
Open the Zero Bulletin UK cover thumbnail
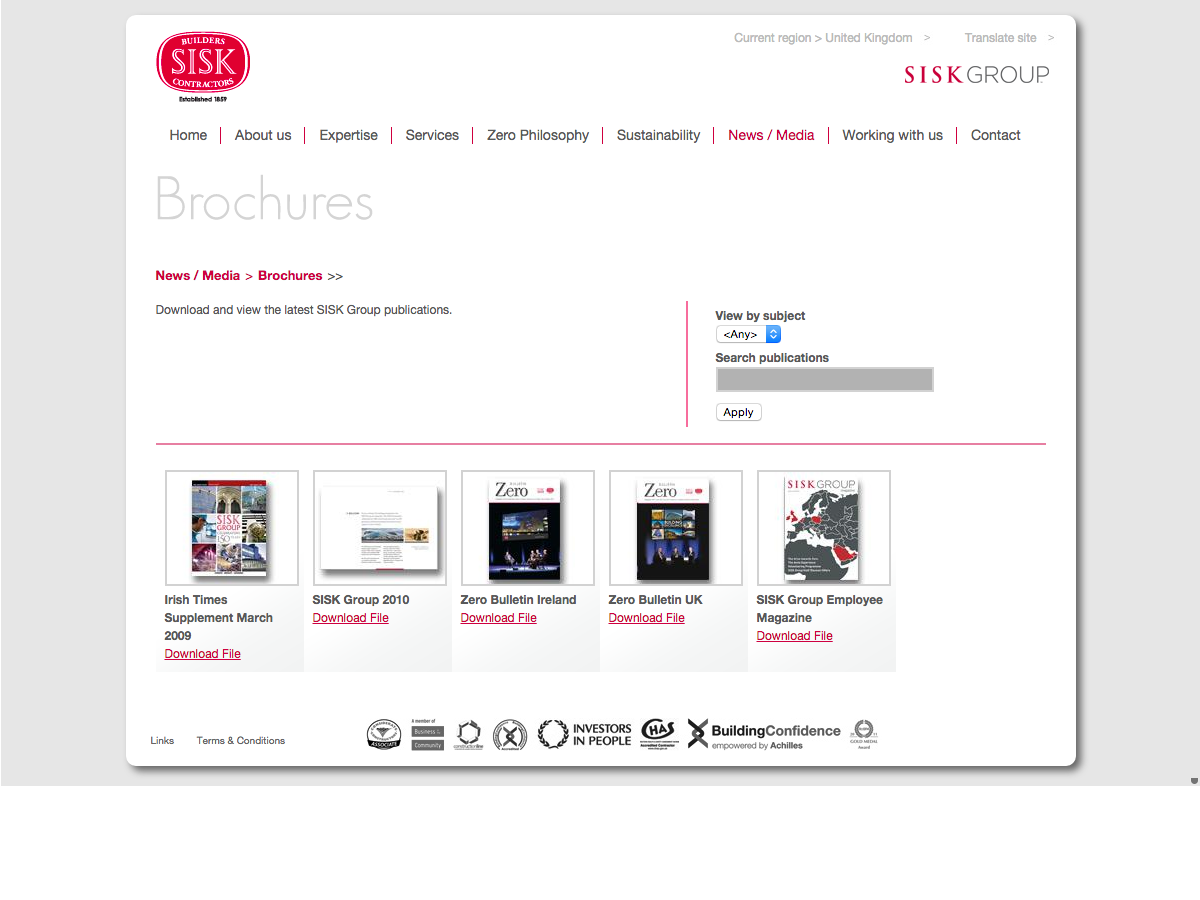pyautogui.click(x=676, y=528)
